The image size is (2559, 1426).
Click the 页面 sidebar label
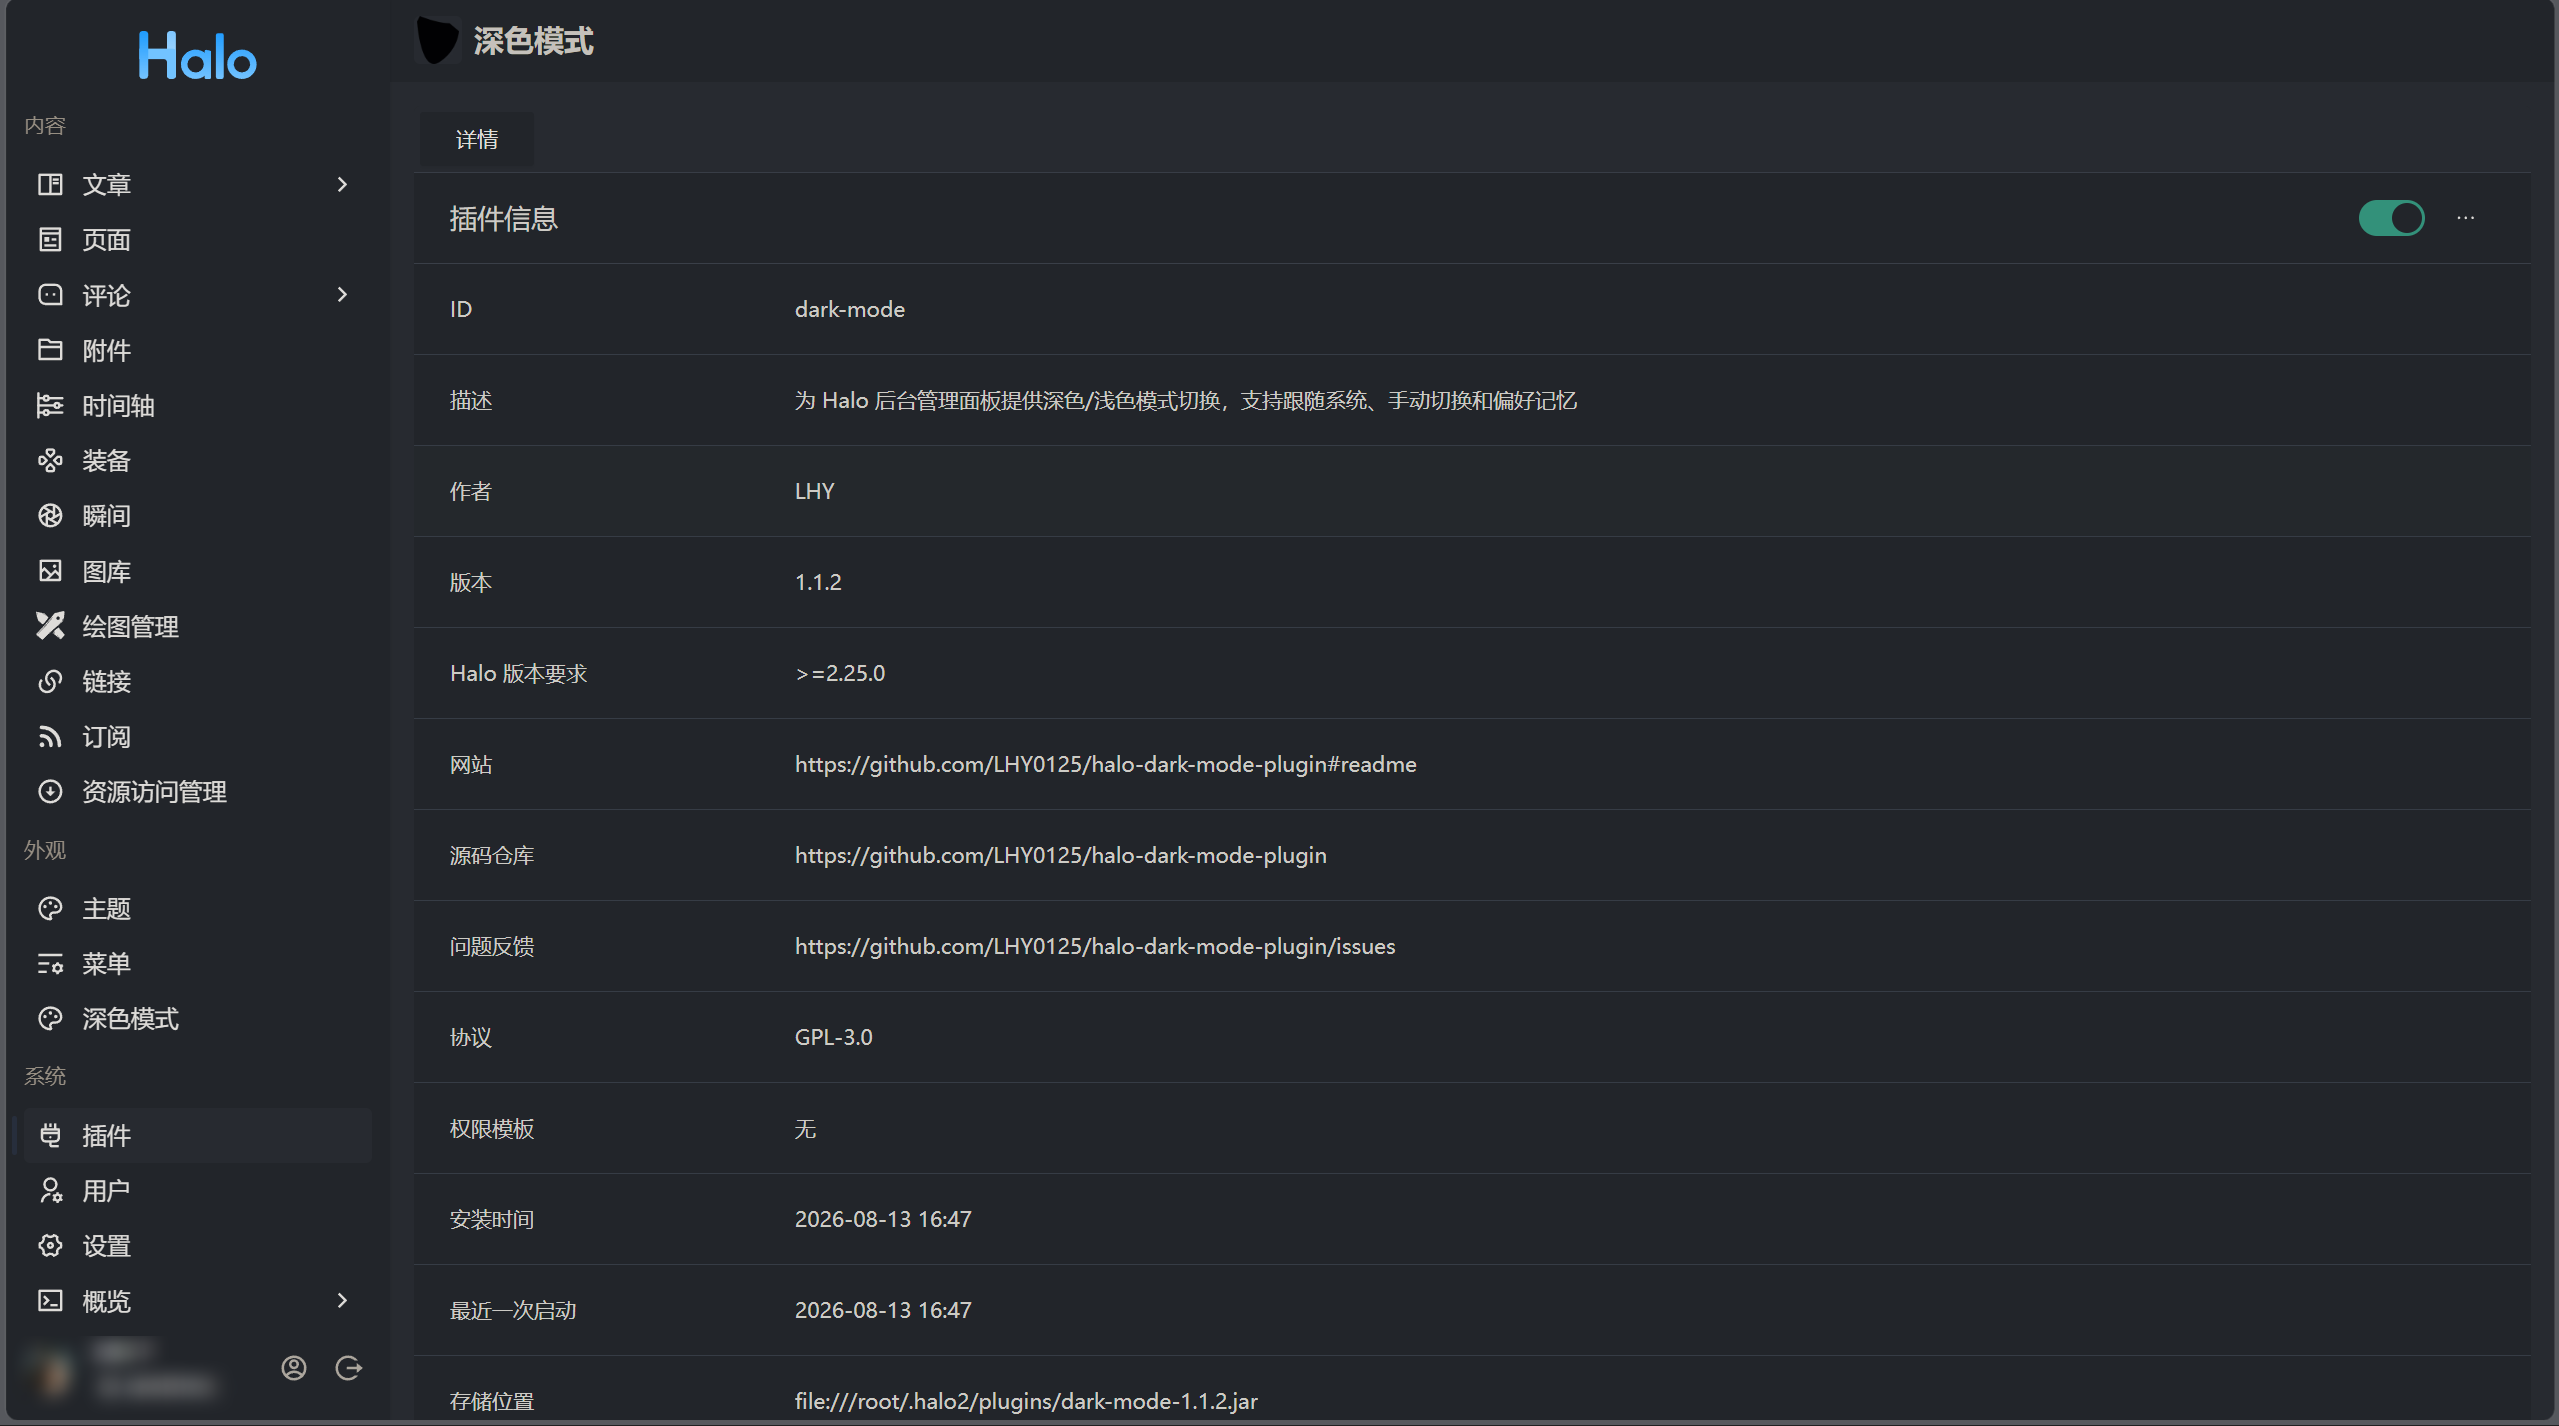click(x=106, y=240)
